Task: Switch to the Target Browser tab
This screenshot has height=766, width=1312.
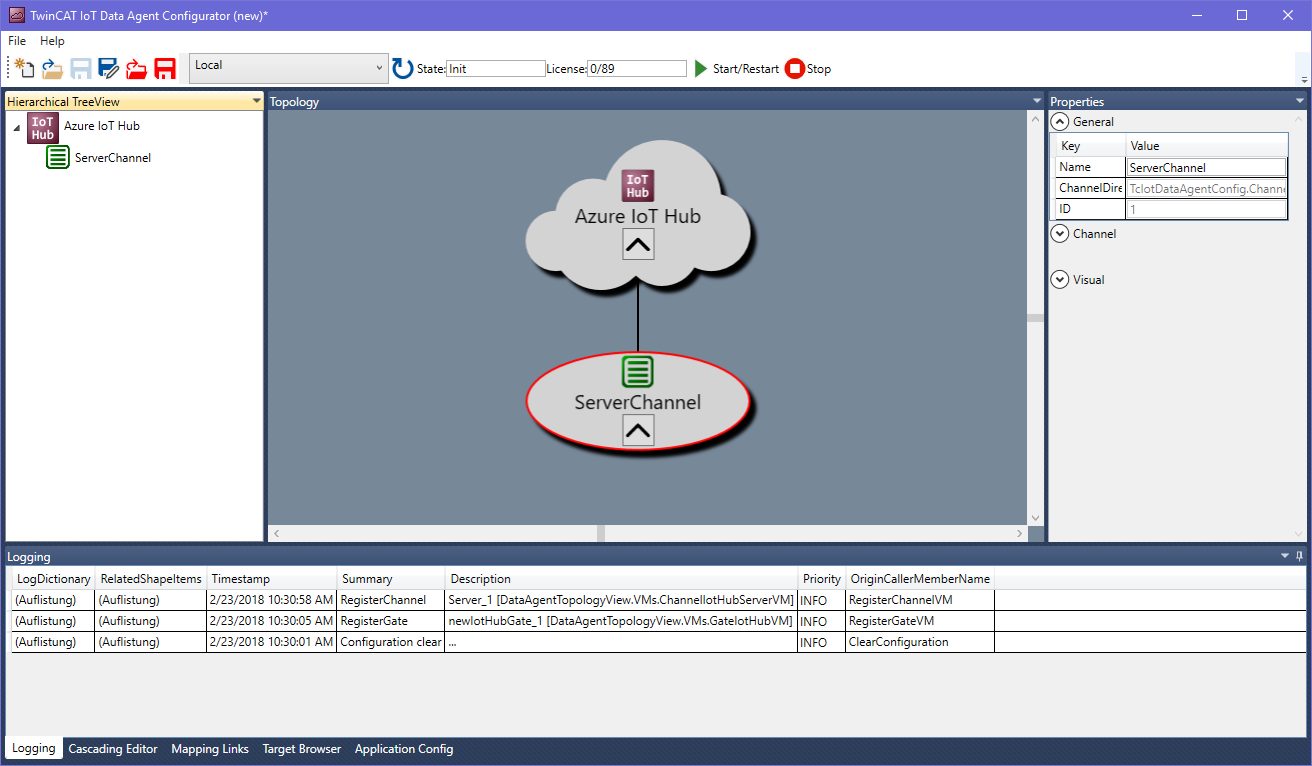Action: pyautogui.click(x=302, y=749)
